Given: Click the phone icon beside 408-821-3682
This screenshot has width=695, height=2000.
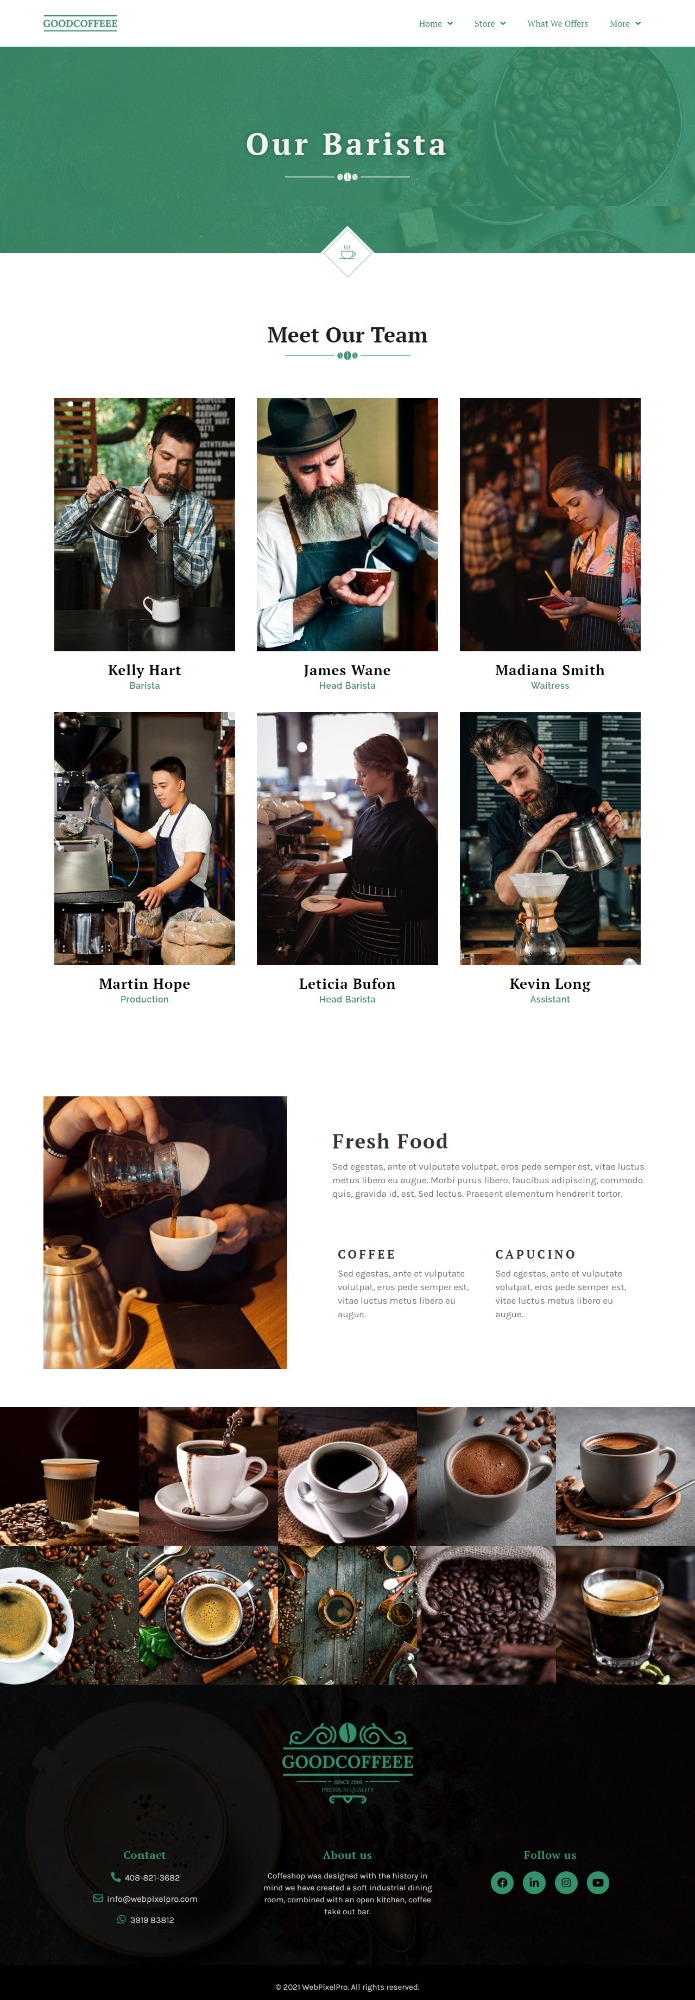Looking at the screenshot, I should [x=116, y=1877].
